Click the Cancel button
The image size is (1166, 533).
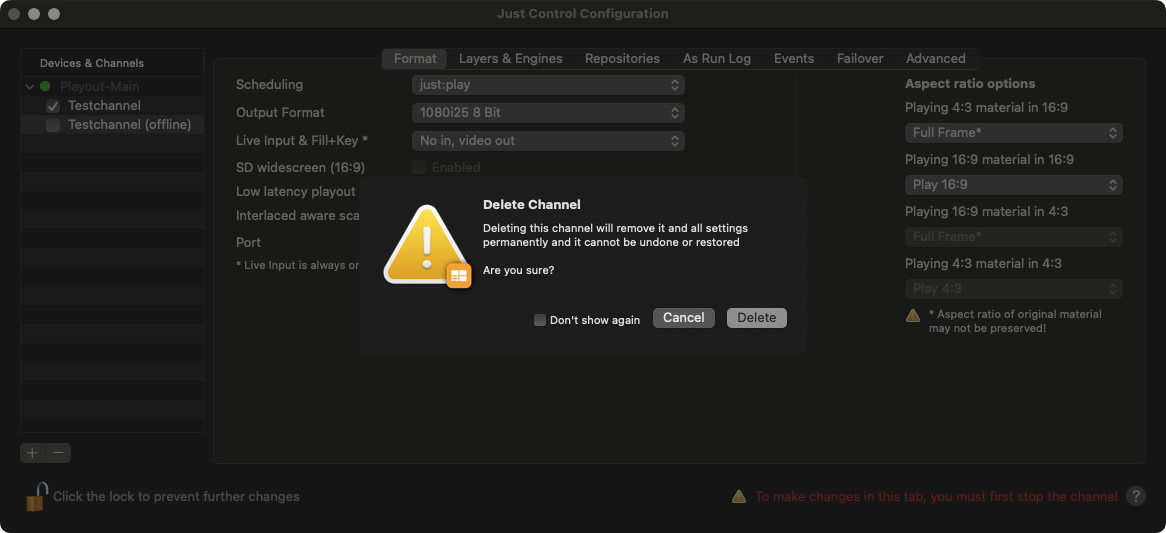point(683,318)
